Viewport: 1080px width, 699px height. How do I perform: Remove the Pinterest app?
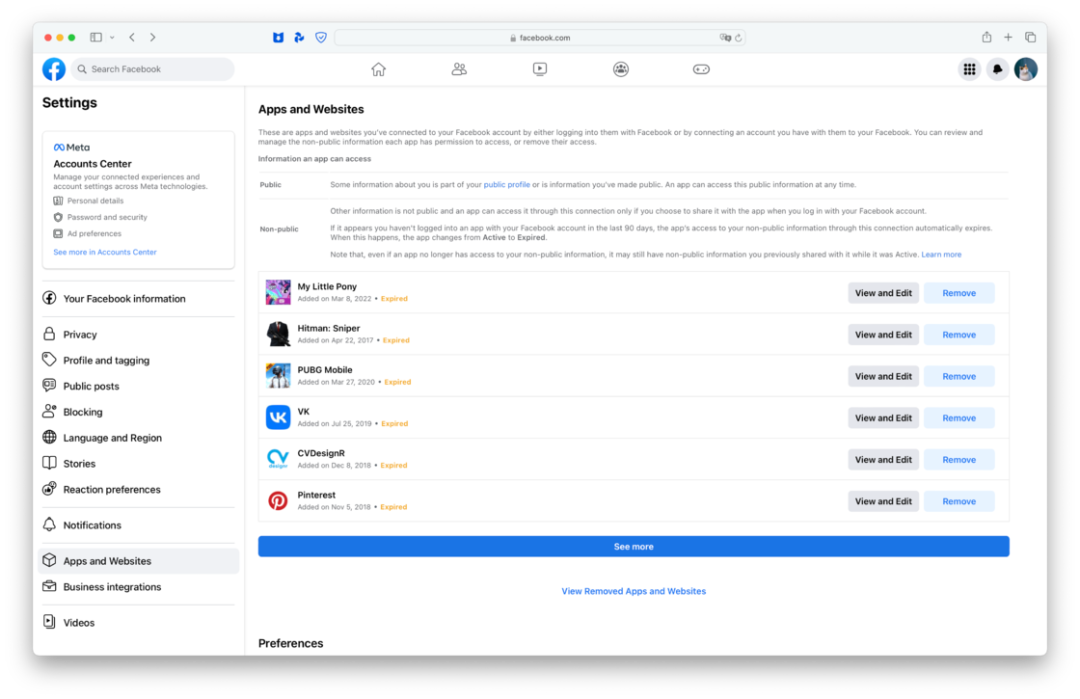click(x=959, y=501)
